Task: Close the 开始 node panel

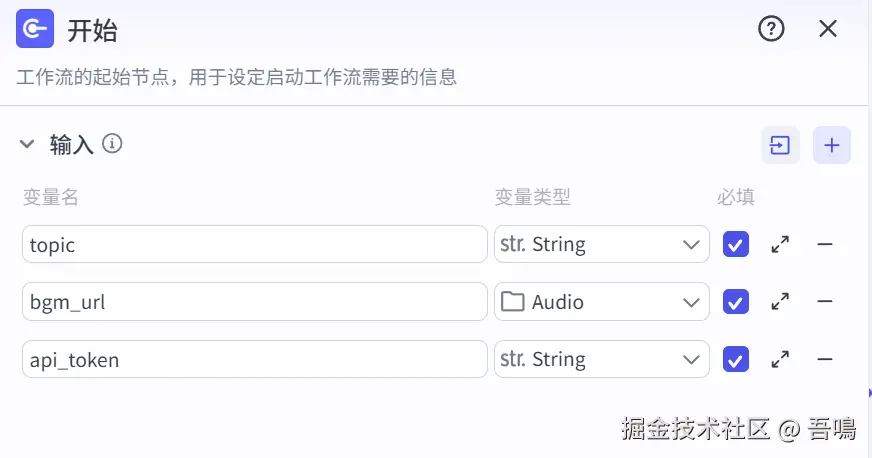Action: [x=828, y=29]
